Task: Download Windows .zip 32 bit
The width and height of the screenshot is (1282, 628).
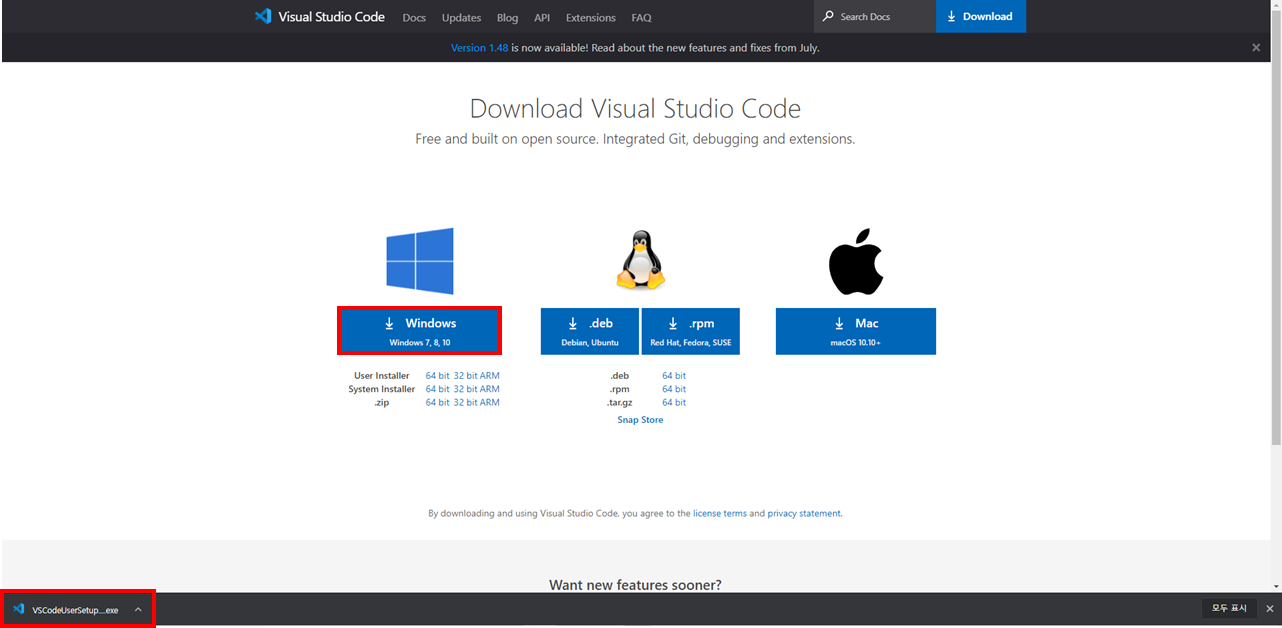Action: [465, 402]
